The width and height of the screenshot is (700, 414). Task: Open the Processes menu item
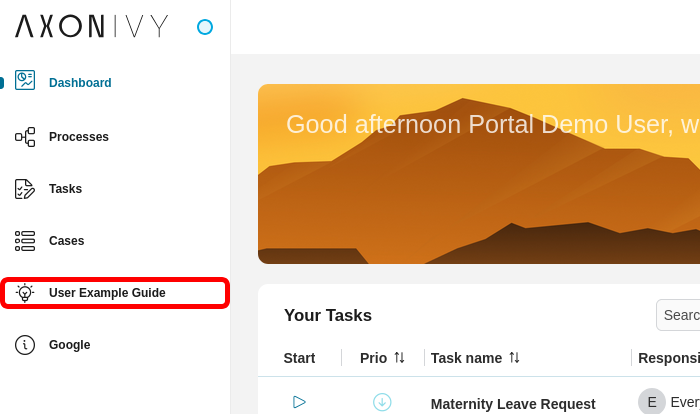tap(79, 137)
